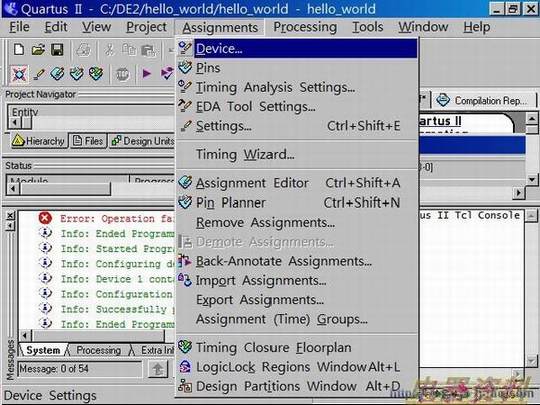This screenshot has width=540, height=405.
Task: Click the Assignment Editor toolbar icon
Action: [58, 74]
